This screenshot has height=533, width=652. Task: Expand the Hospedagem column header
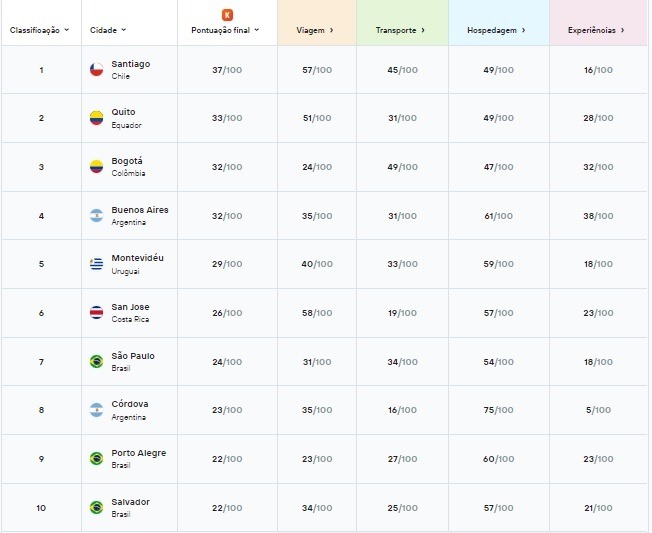(497, 30)
